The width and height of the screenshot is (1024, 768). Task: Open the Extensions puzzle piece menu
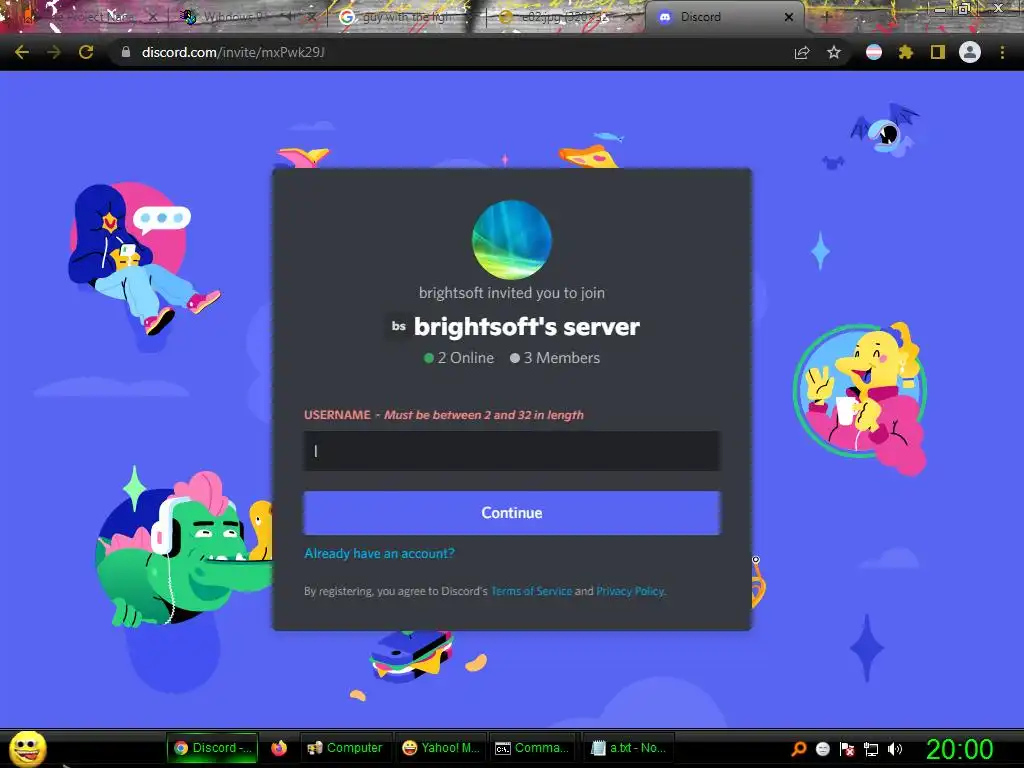[x=905, y=52]
